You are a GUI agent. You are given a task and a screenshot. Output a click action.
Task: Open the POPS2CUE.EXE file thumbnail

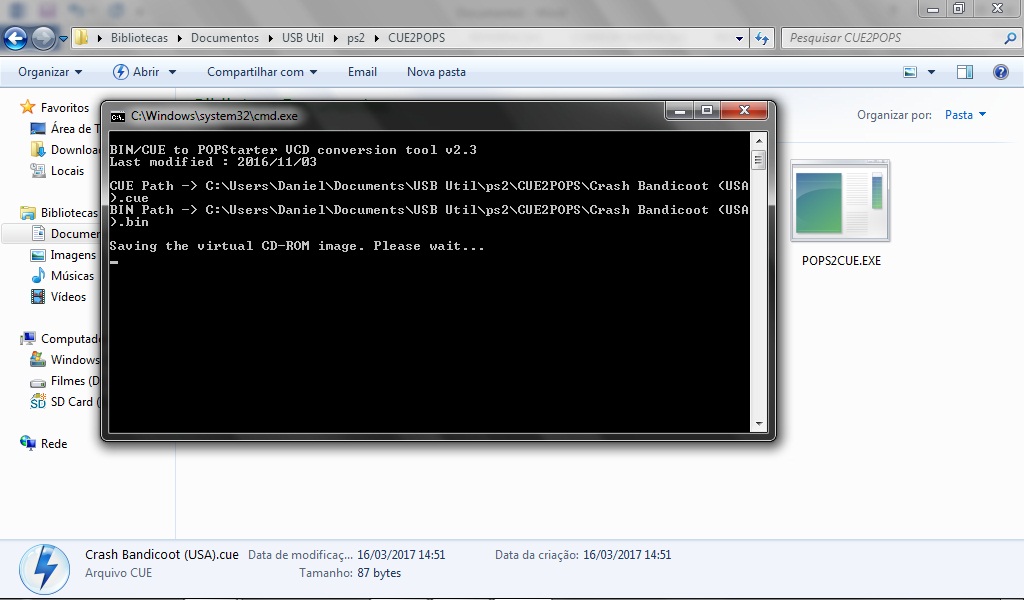[840, 204]
